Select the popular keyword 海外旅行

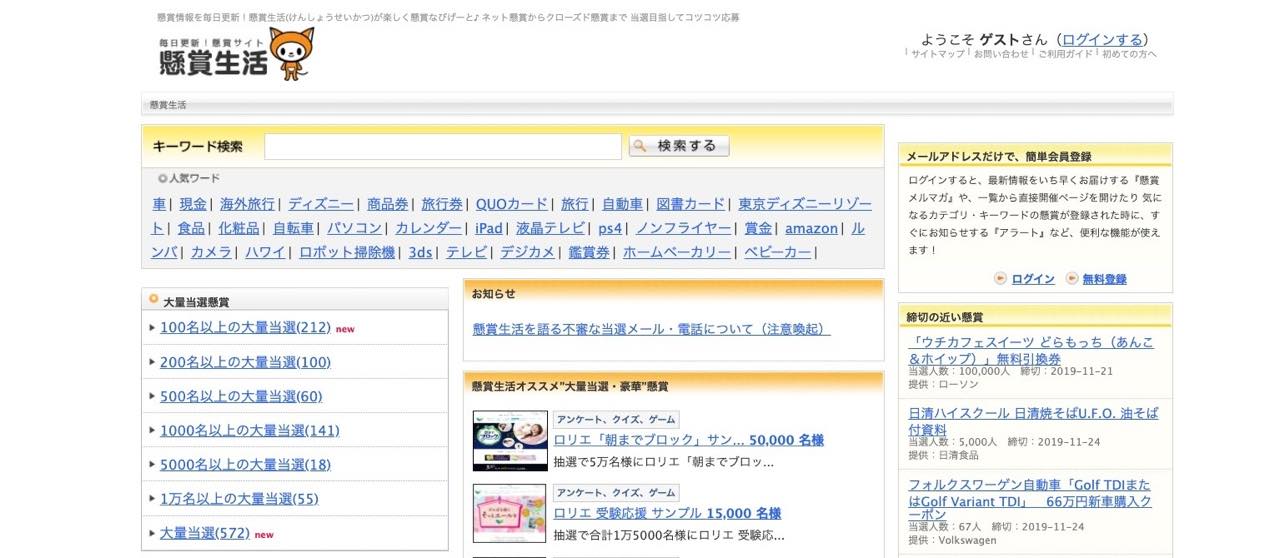(247, 203)
